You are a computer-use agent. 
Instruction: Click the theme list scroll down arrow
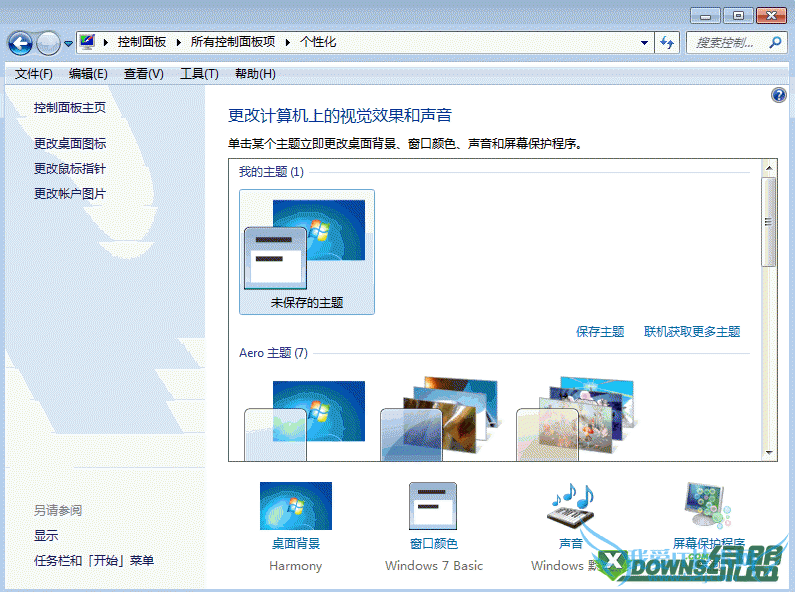pyautogui.click(x=769, y=453)
